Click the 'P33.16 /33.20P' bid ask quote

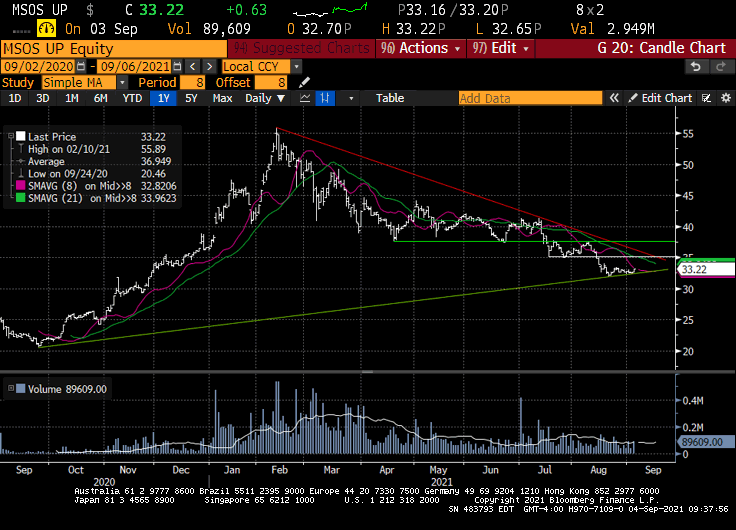click(452, 10)
